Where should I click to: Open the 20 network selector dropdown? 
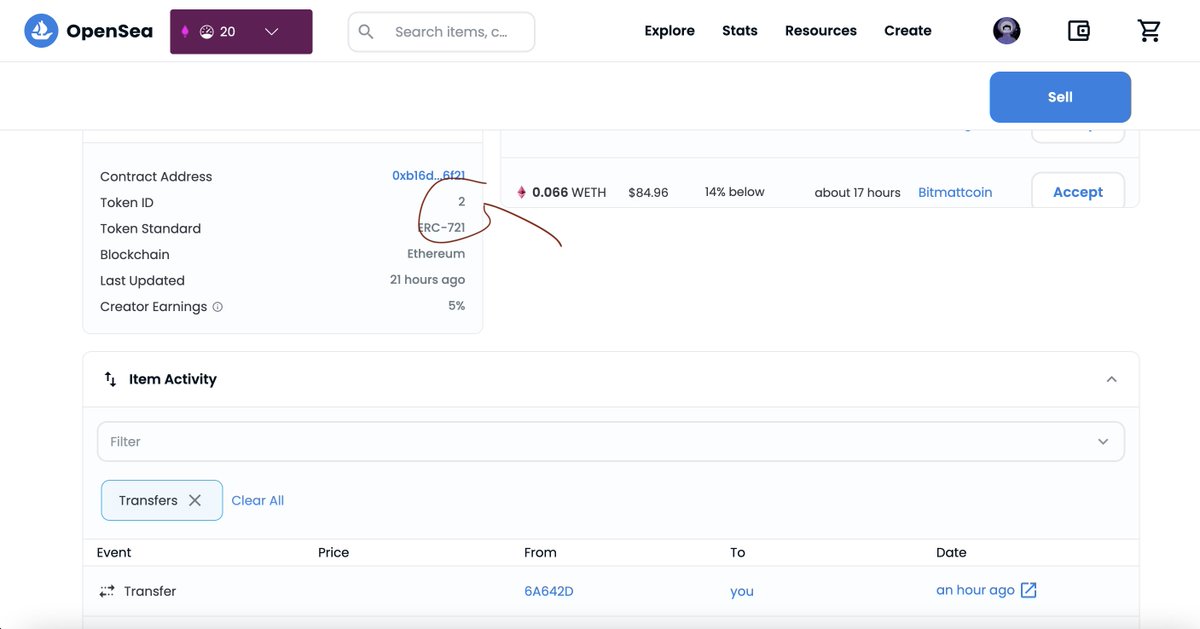tap(241, 31)
